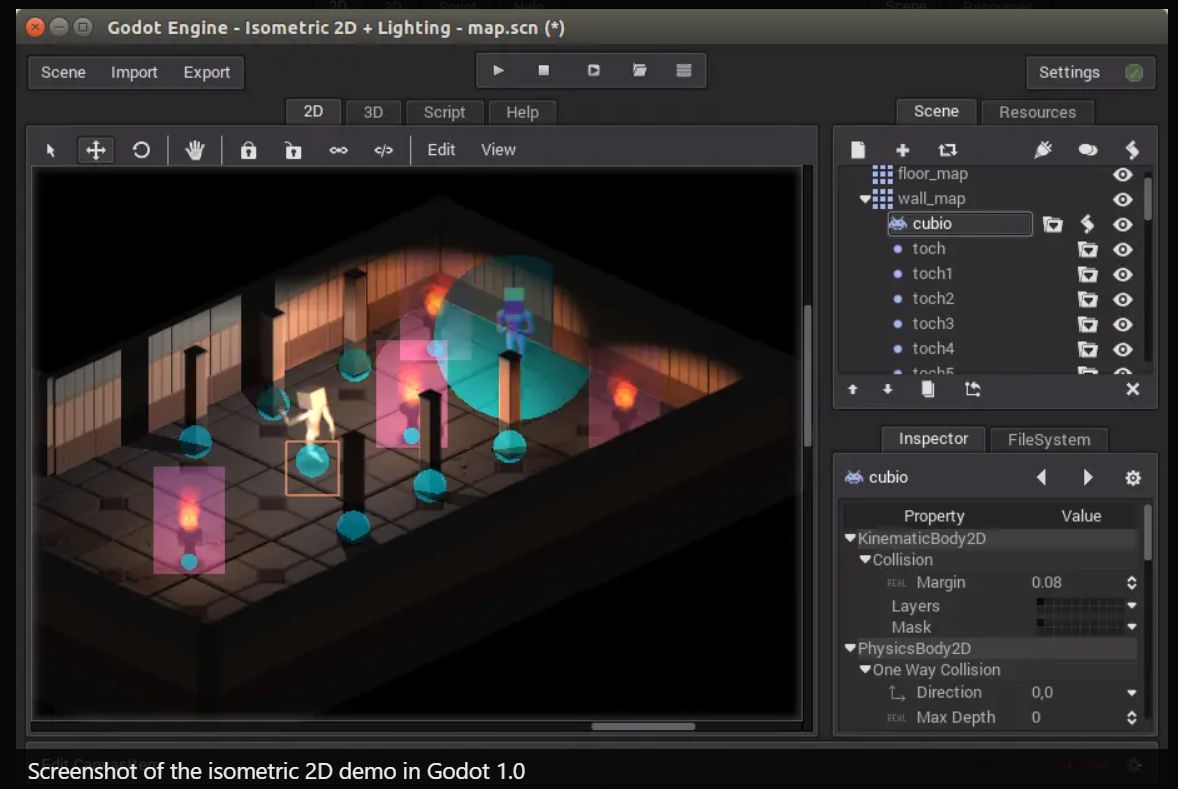Select the Move tool in viewport toolbar
The image size is (1178, 789).
[96, 150]
